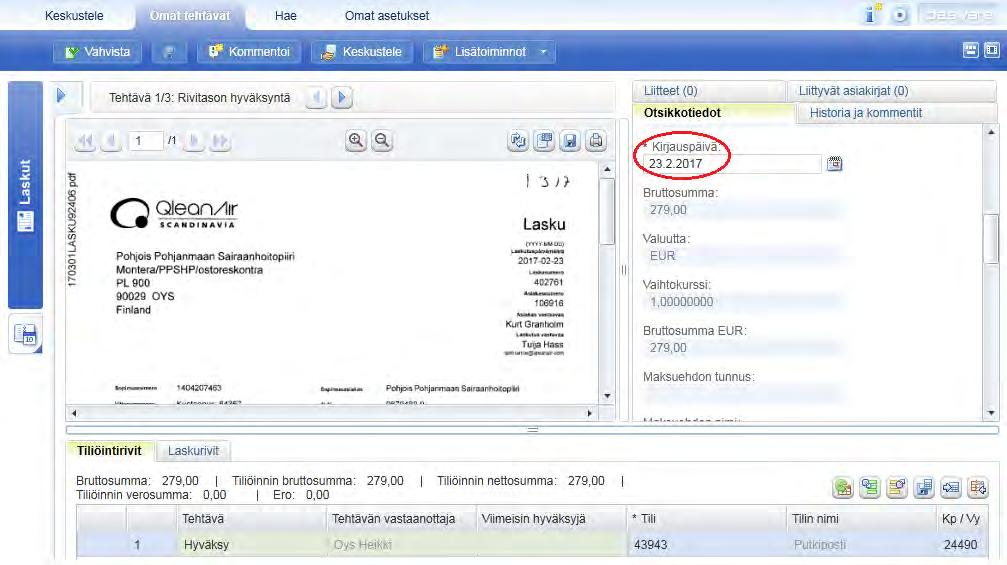
Task: Open Omat asetukset tab
Action: pos(387,15)
